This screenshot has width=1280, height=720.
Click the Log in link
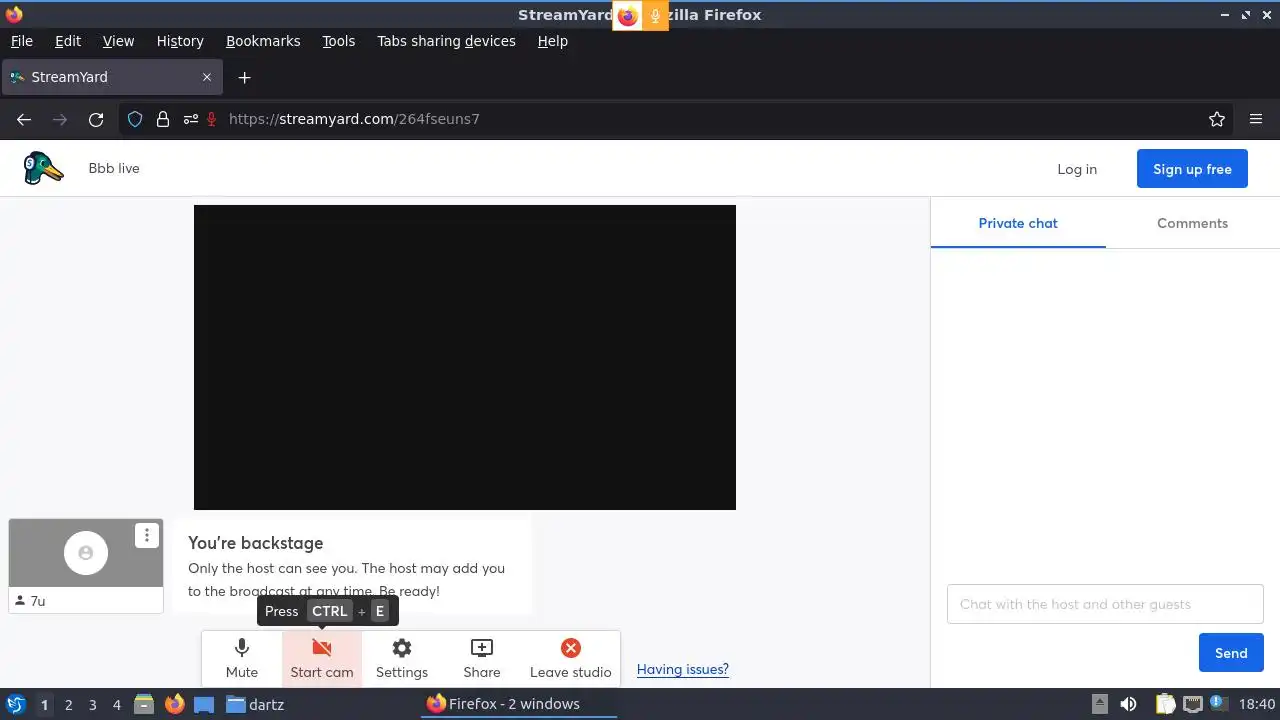pos(1077,169)
